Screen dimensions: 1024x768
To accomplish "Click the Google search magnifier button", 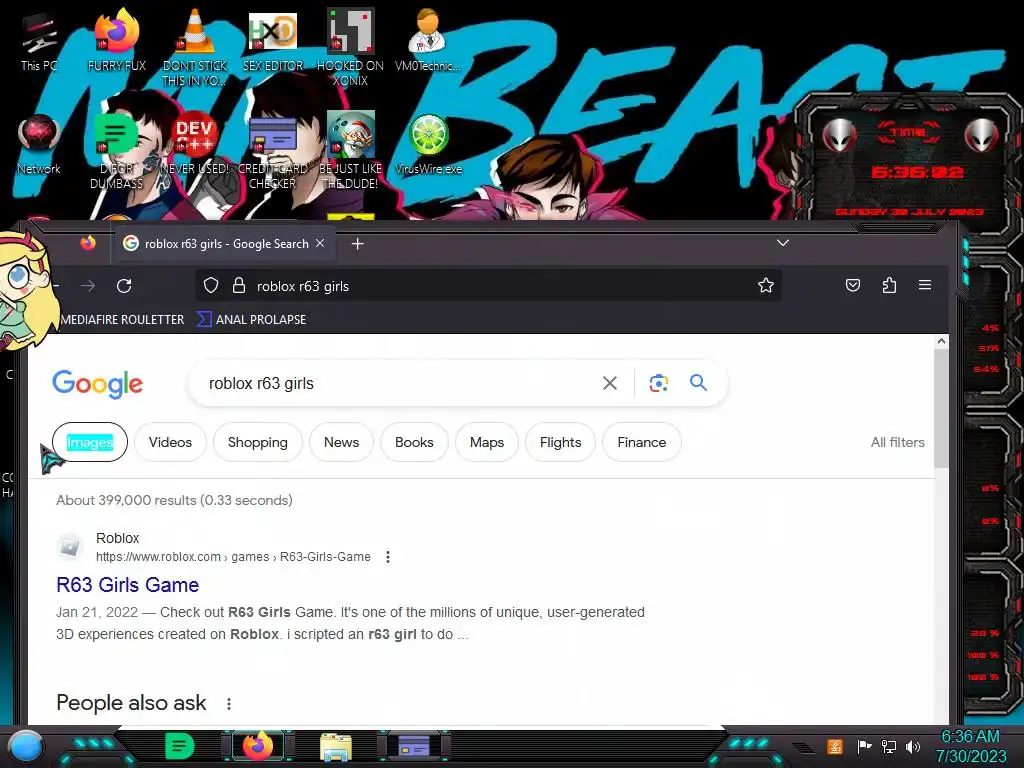I will coord(698,382).
